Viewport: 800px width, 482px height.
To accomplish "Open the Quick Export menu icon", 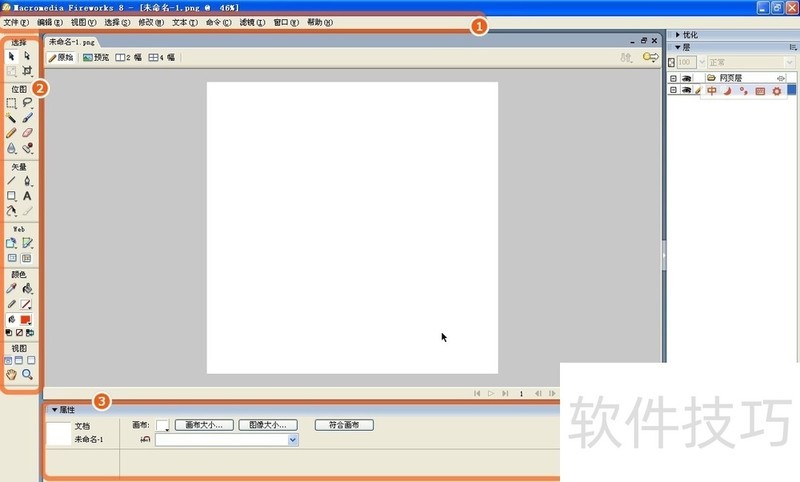I will pyautogui.click(x=651, y=57).
